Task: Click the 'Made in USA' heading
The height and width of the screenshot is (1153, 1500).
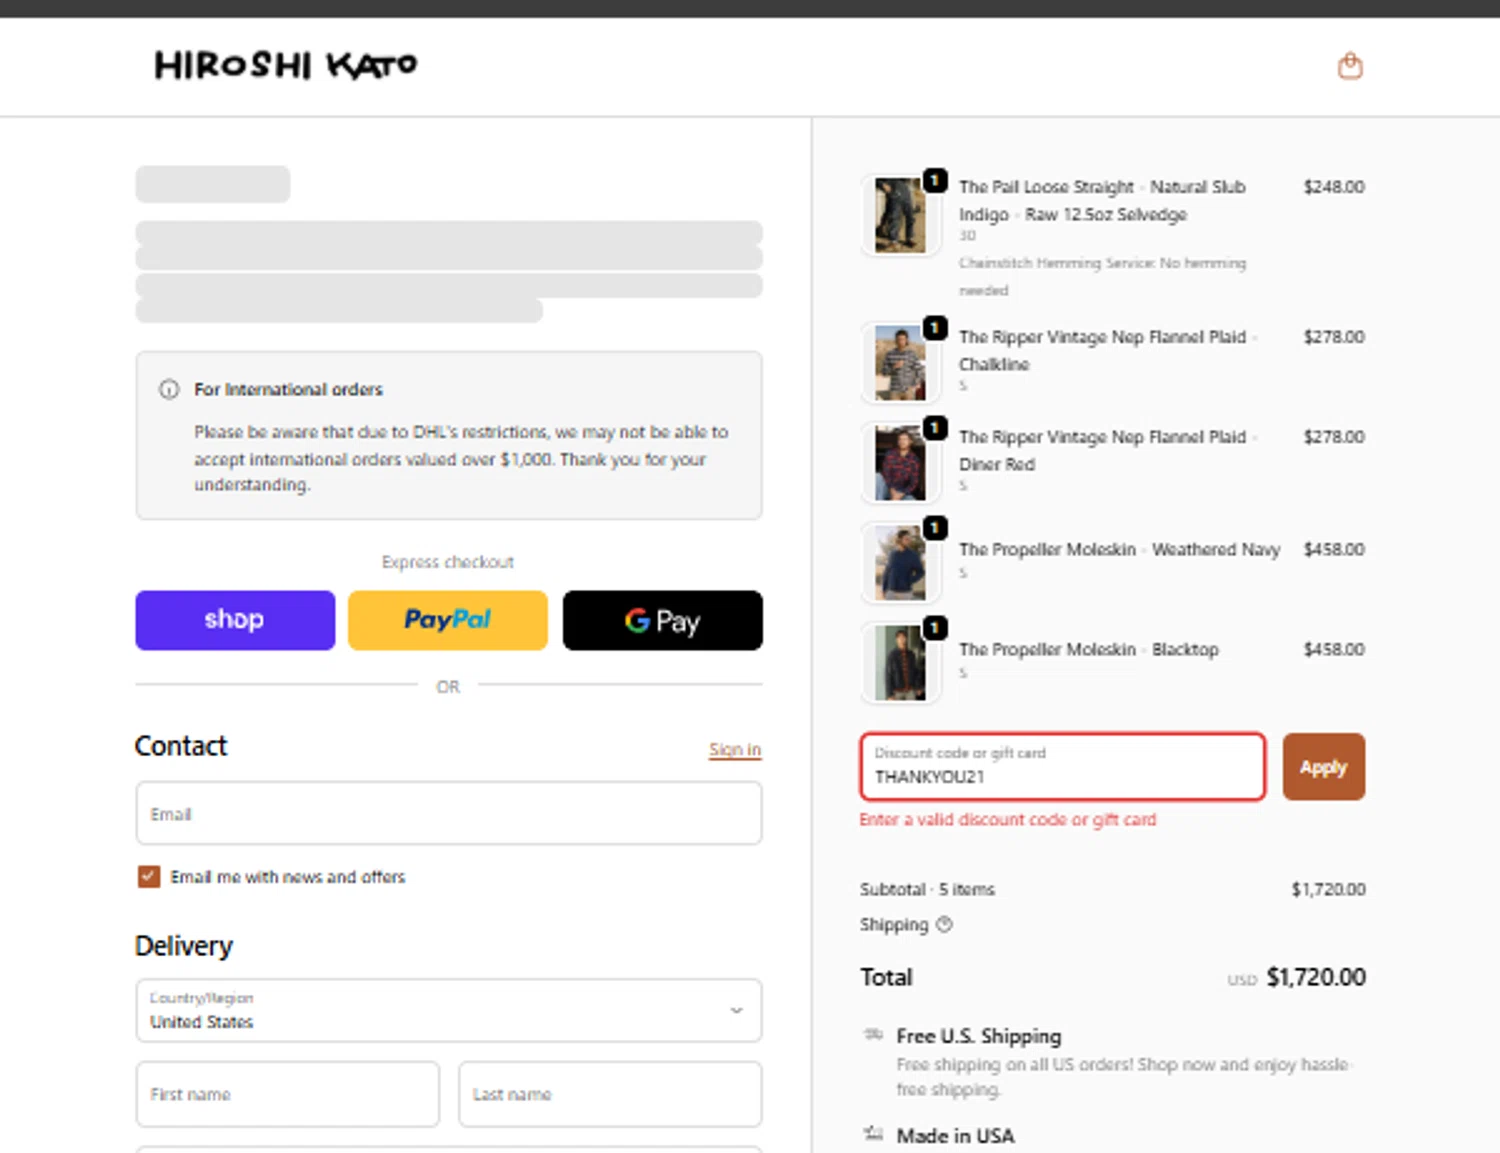Action: 955,1136
